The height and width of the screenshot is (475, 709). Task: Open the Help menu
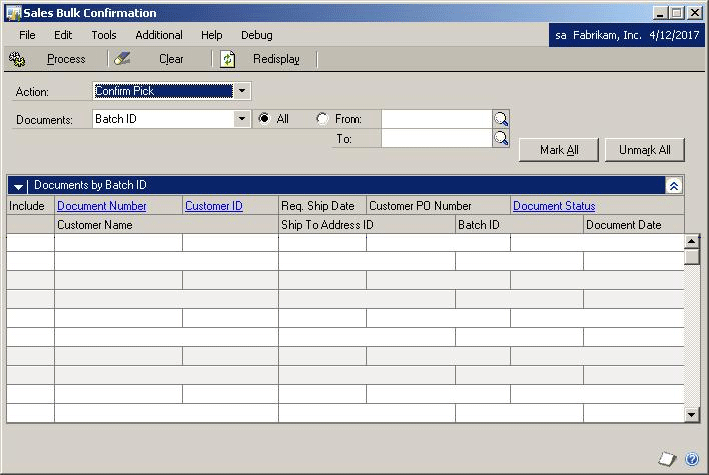click(212, 35)
